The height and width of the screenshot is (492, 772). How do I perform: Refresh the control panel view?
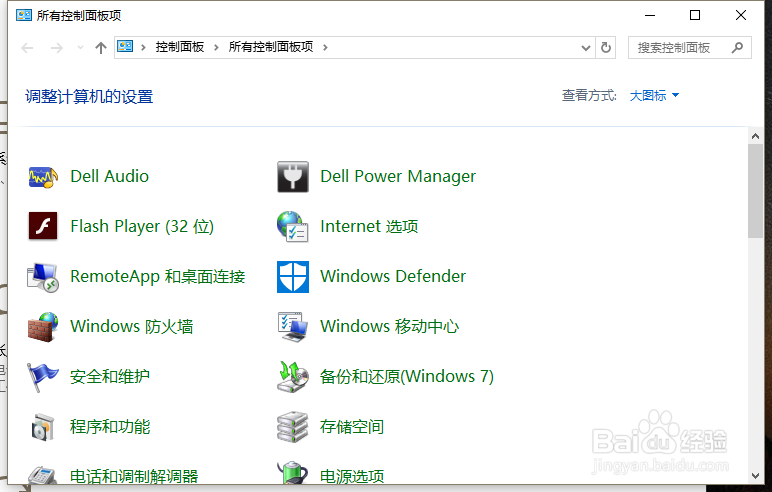click(606, 48)
